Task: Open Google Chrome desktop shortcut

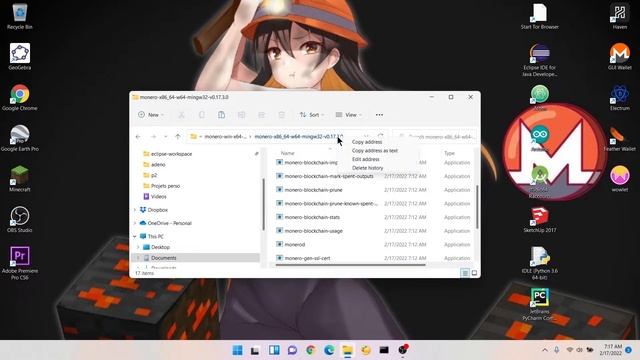Action: (20, 98)
